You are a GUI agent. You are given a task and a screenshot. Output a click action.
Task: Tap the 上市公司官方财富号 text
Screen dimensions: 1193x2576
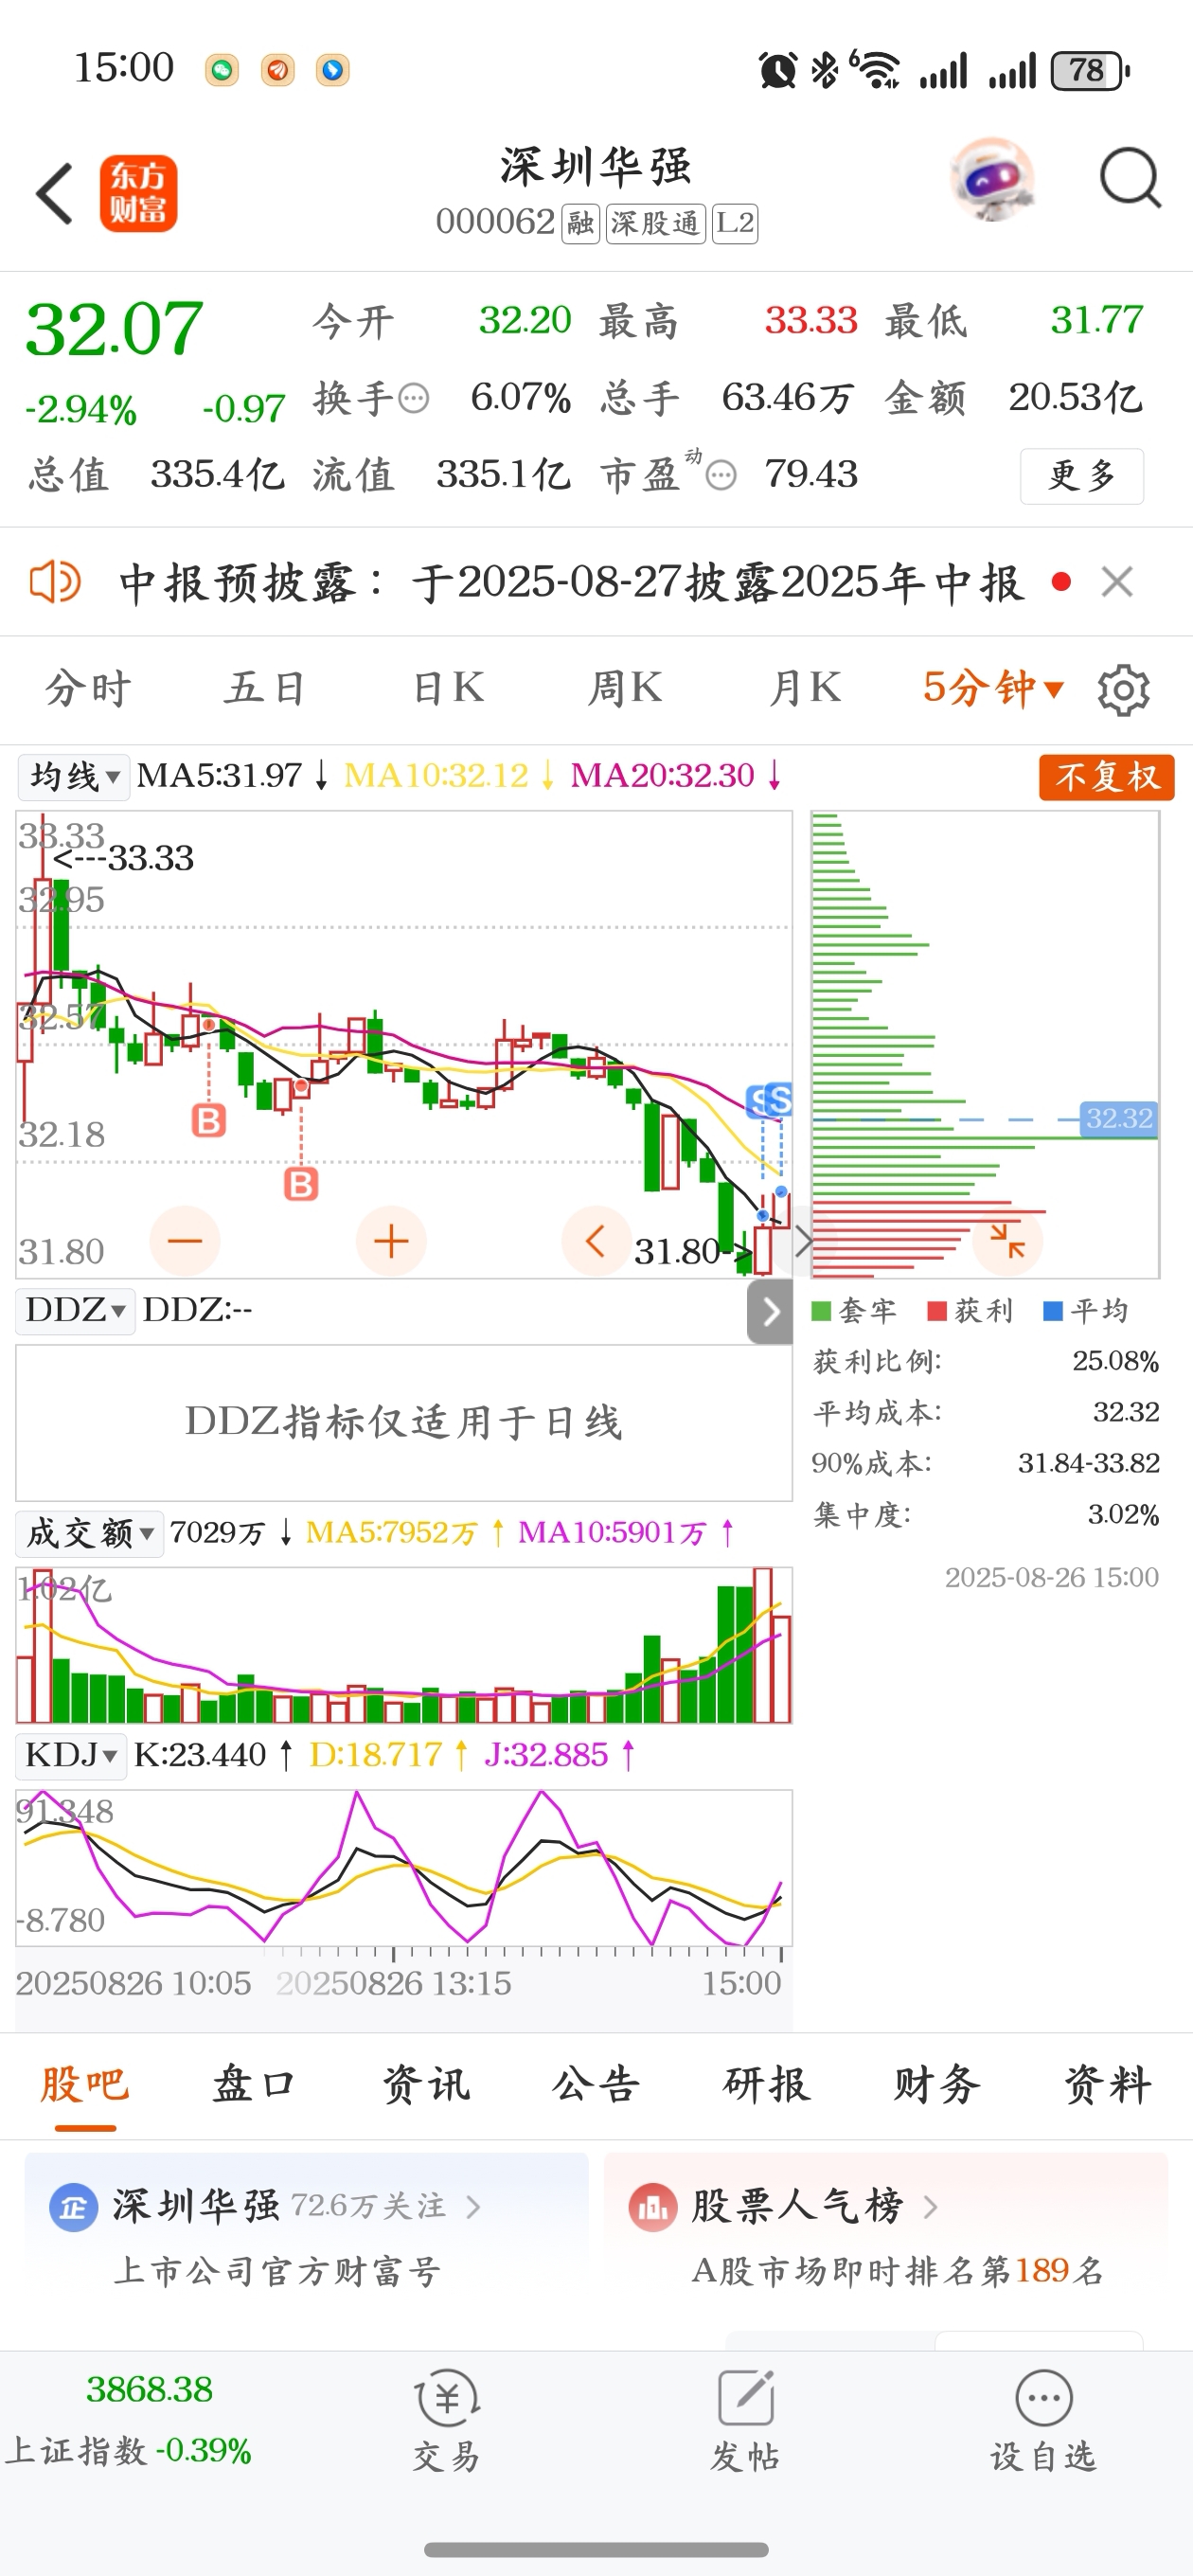(x=278, y=2271)
